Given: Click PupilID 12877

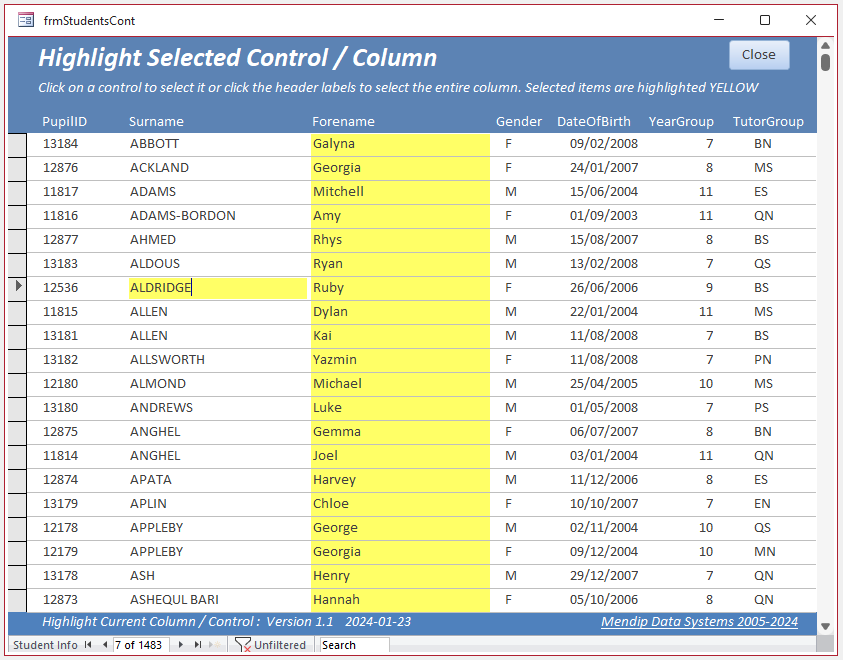Looking at the screenshot, I should pyautogui.click(x=60, y=240).
